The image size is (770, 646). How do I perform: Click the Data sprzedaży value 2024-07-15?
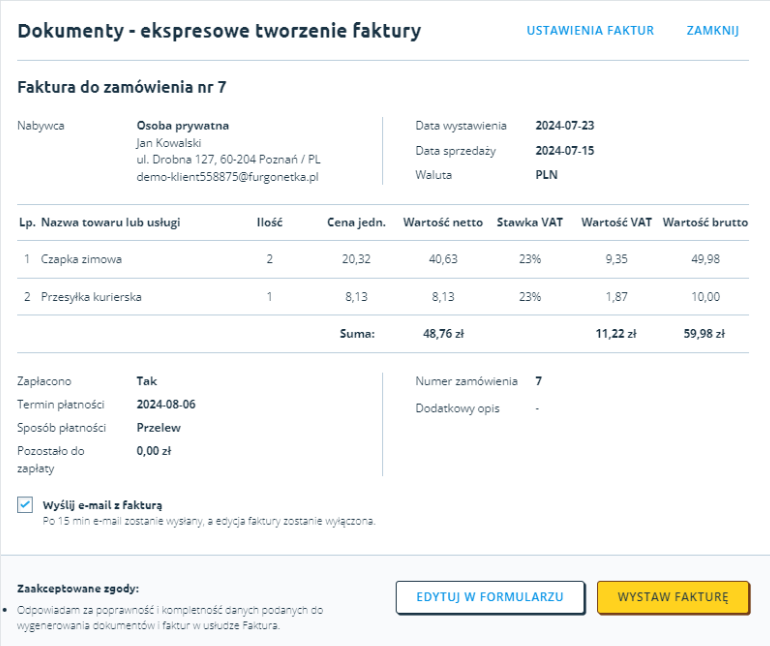coord(565,151)
